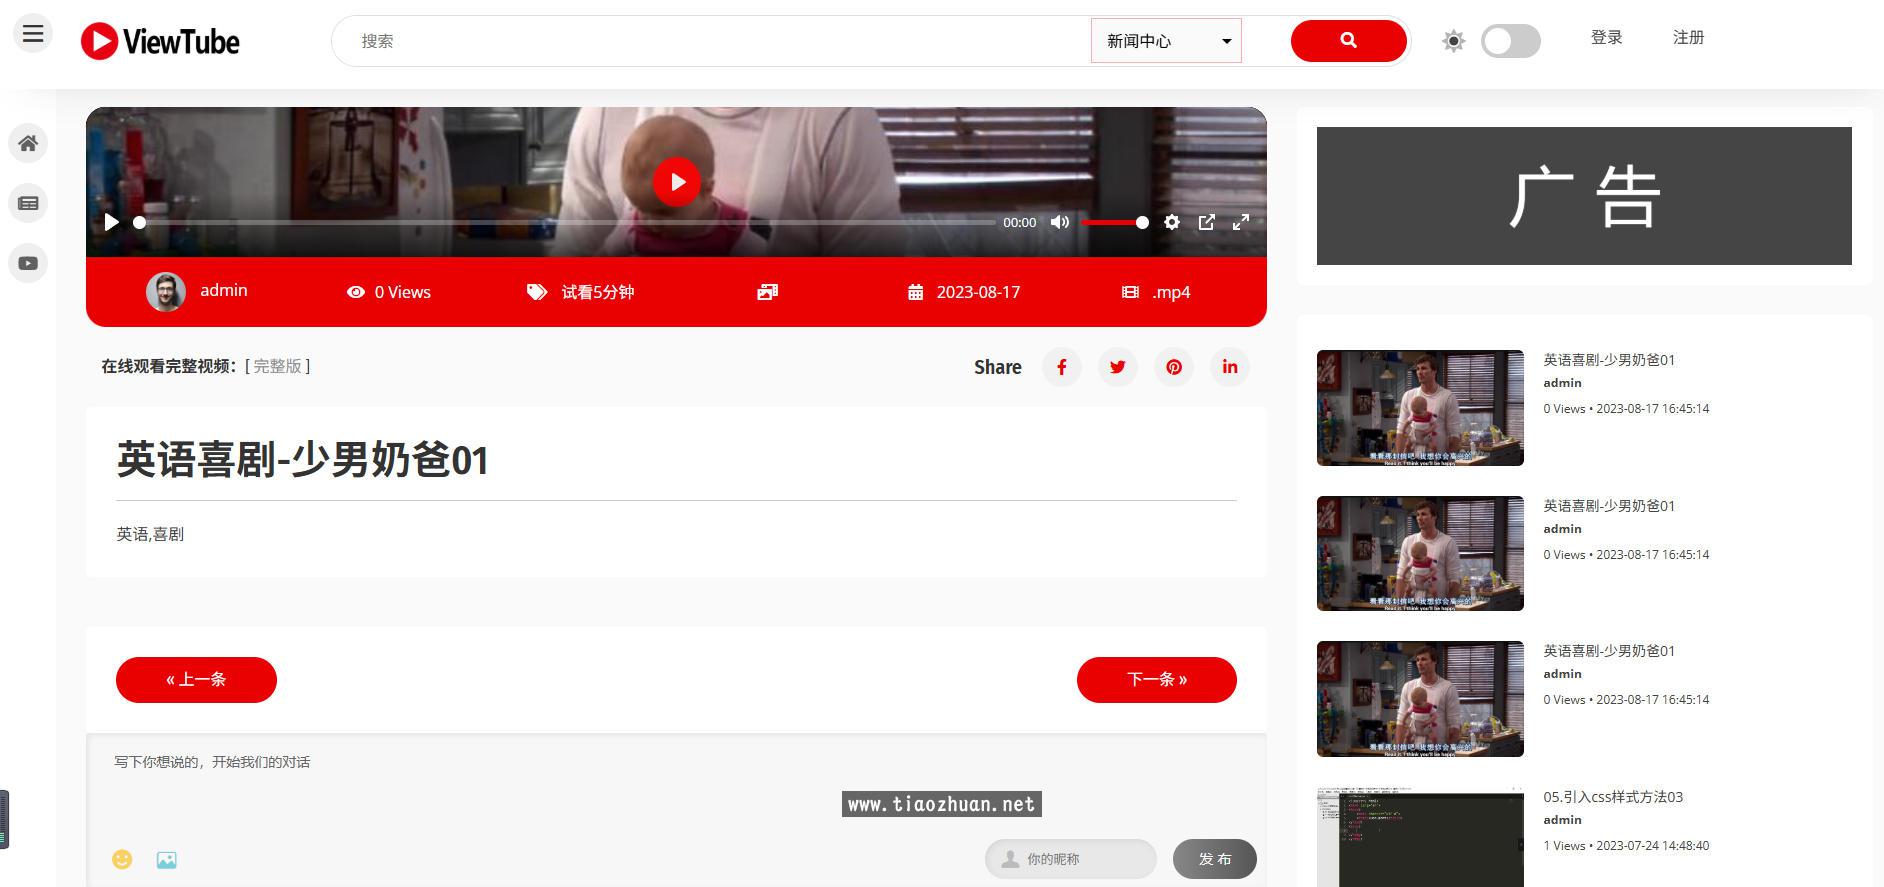The image size is (1884, 887).
Task: Click the red search magnifier button
Action: click(x=1348, y=41)
